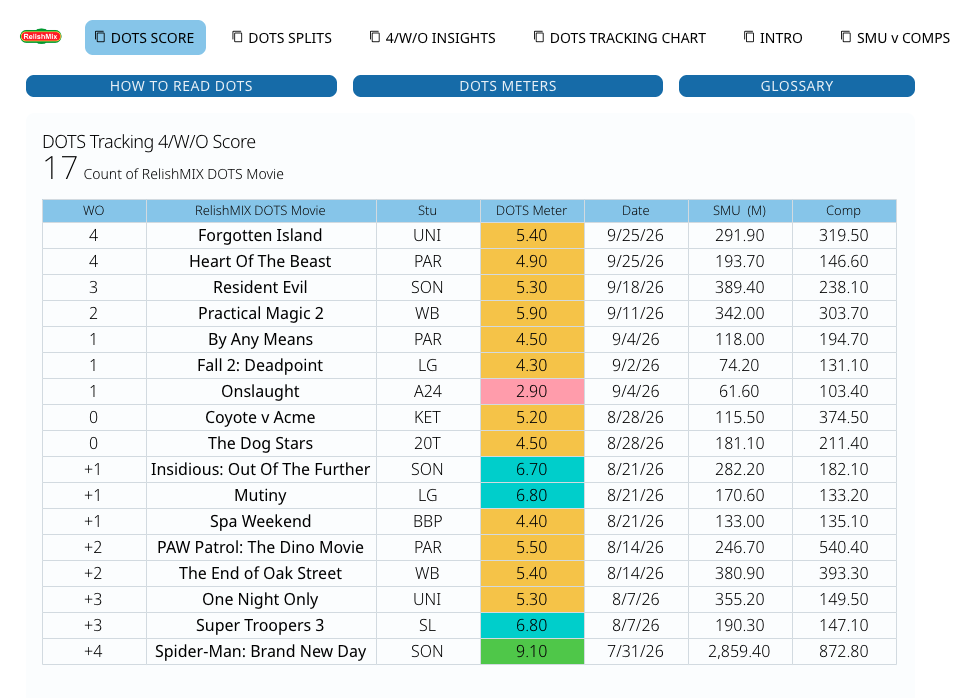Sort by the WO column header
Viewport: 967px width, 698px height.
point(94,210)
